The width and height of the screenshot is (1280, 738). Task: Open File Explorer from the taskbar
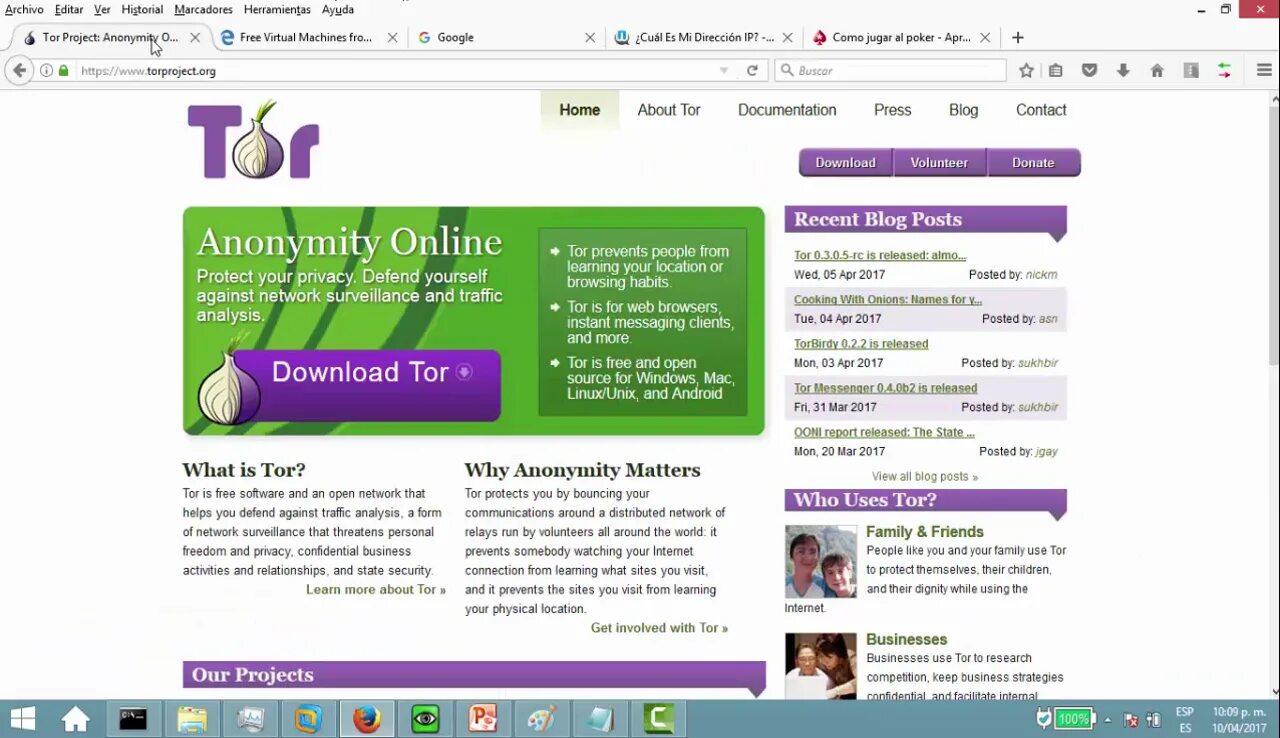tap(192, 719)
